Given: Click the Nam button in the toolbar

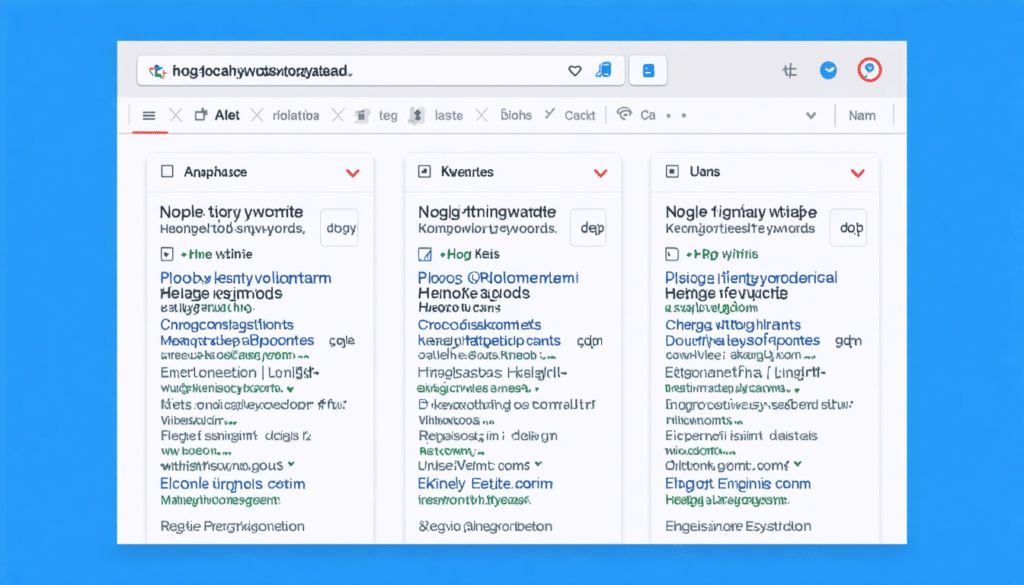Looking at the screenshot, I should tap(862, 116).
